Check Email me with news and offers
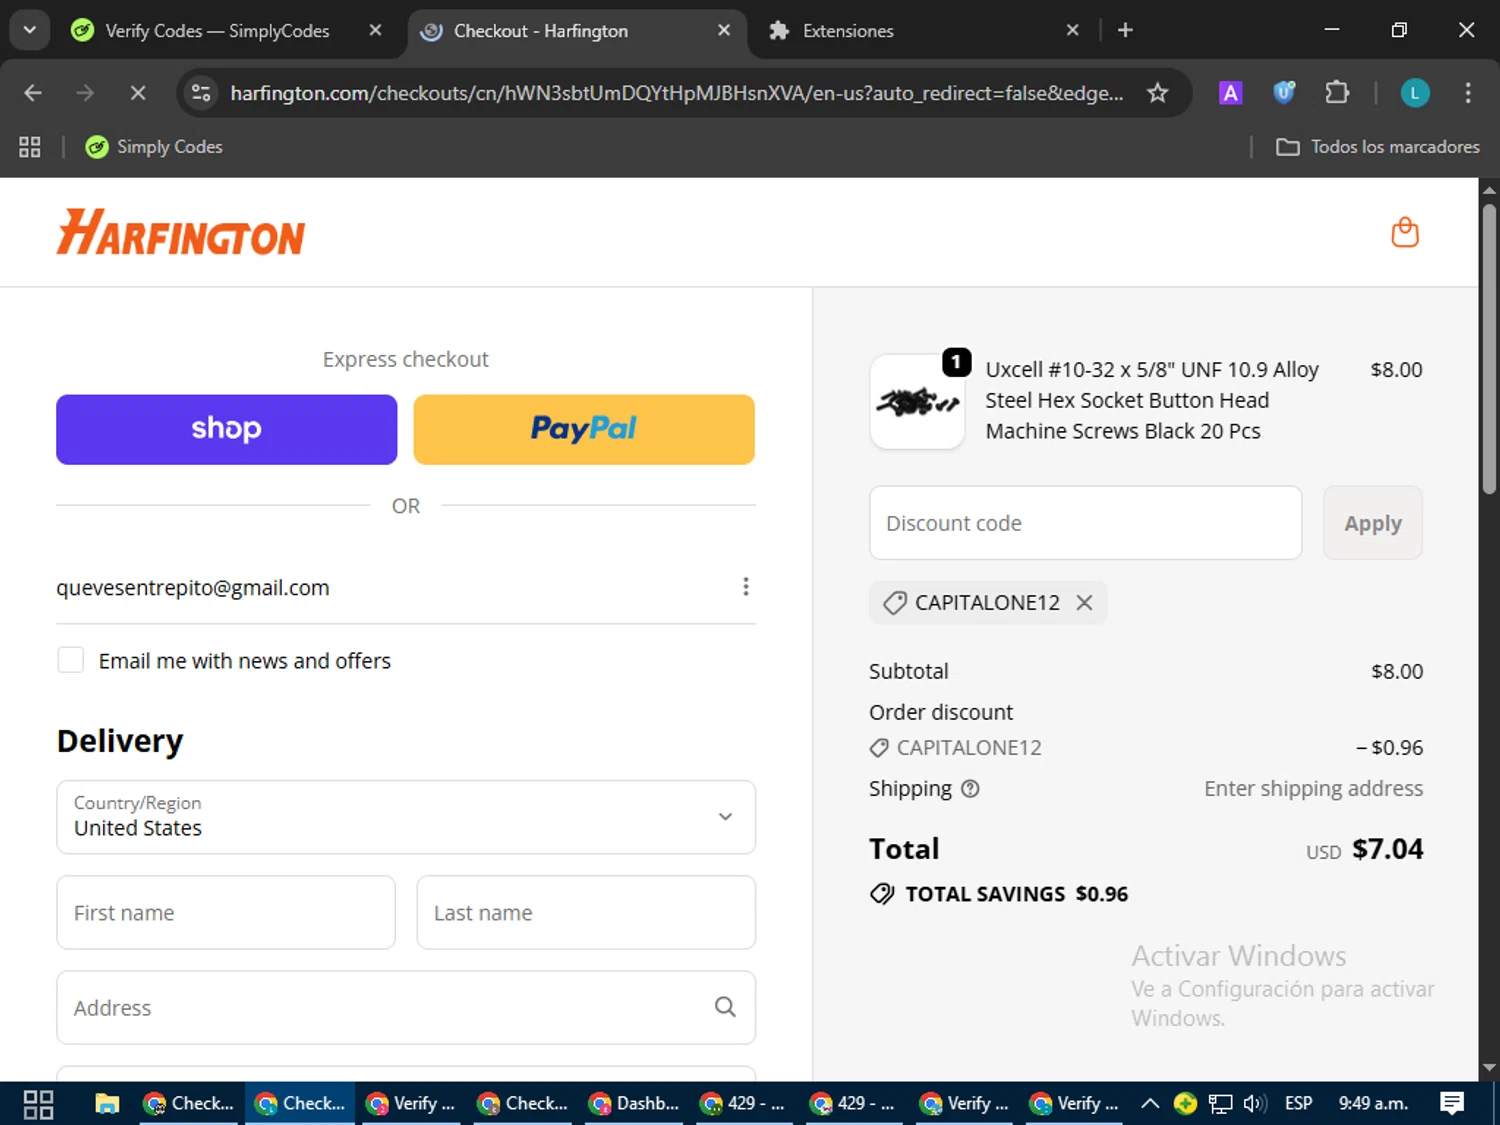Image resolution: width=1500 pixels, height=1125 pixels. tap(70, 660)
